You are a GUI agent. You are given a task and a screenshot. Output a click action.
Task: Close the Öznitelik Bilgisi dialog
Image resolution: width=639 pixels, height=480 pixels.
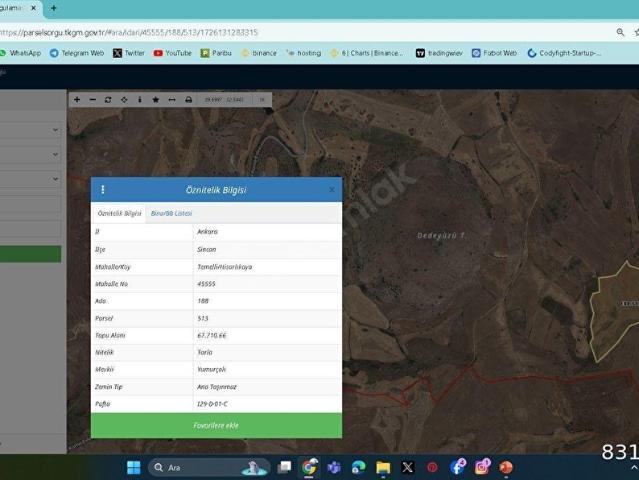click(x=332, y=189)
